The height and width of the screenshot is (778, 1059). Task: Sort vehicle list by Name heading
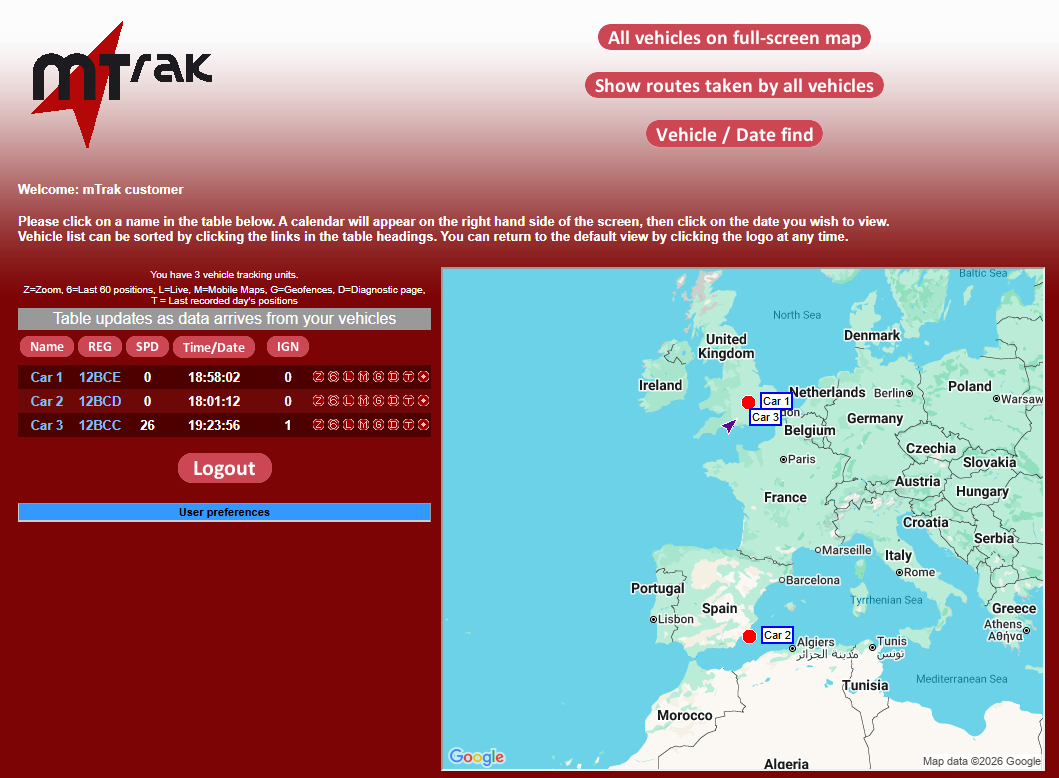(47, 347)
